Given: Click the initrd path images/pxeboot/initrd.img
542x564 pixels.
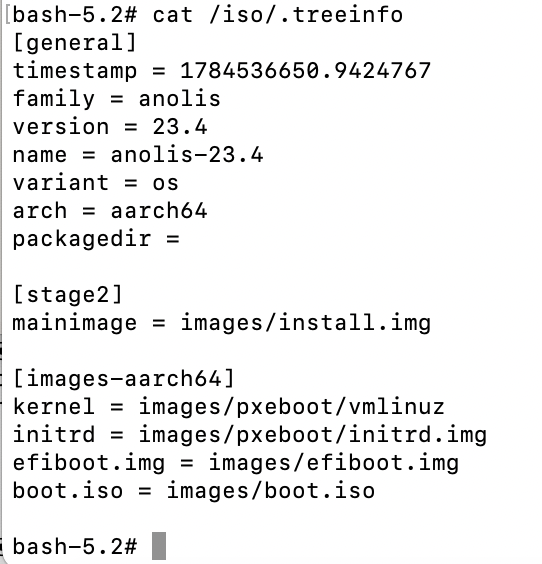Looking at the screenshot, I should (x=313, y=435).
